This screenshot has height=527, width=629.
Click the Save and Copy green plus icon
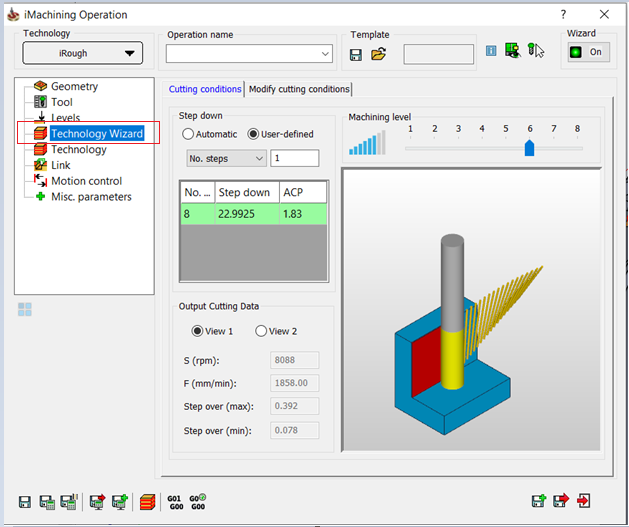[x=539, y=501]
